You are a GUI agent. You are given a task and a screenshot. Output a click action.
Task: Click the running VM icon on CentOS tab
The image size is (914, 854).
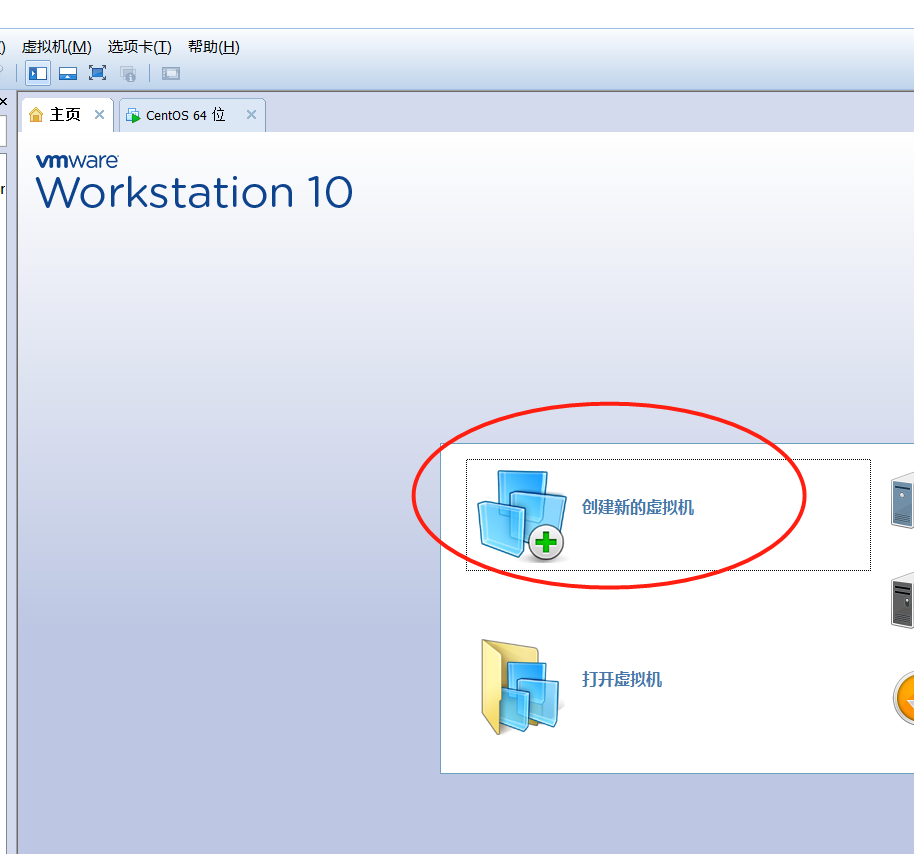133,115
